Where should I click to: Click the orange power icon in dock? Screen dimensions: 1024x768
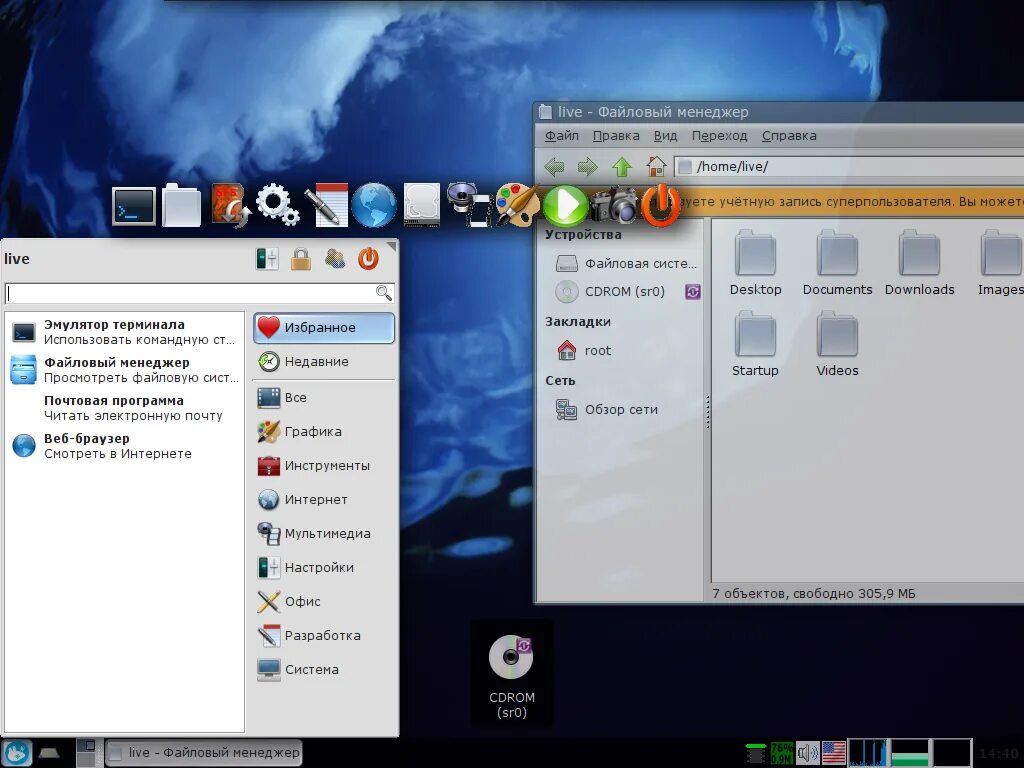coord(661,205)
